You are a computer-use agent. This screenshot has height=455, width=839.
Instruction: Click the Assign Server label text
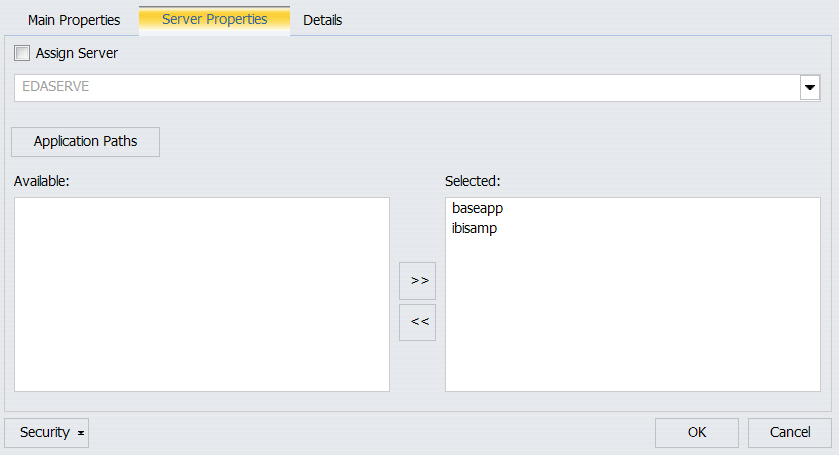[77, 53]
